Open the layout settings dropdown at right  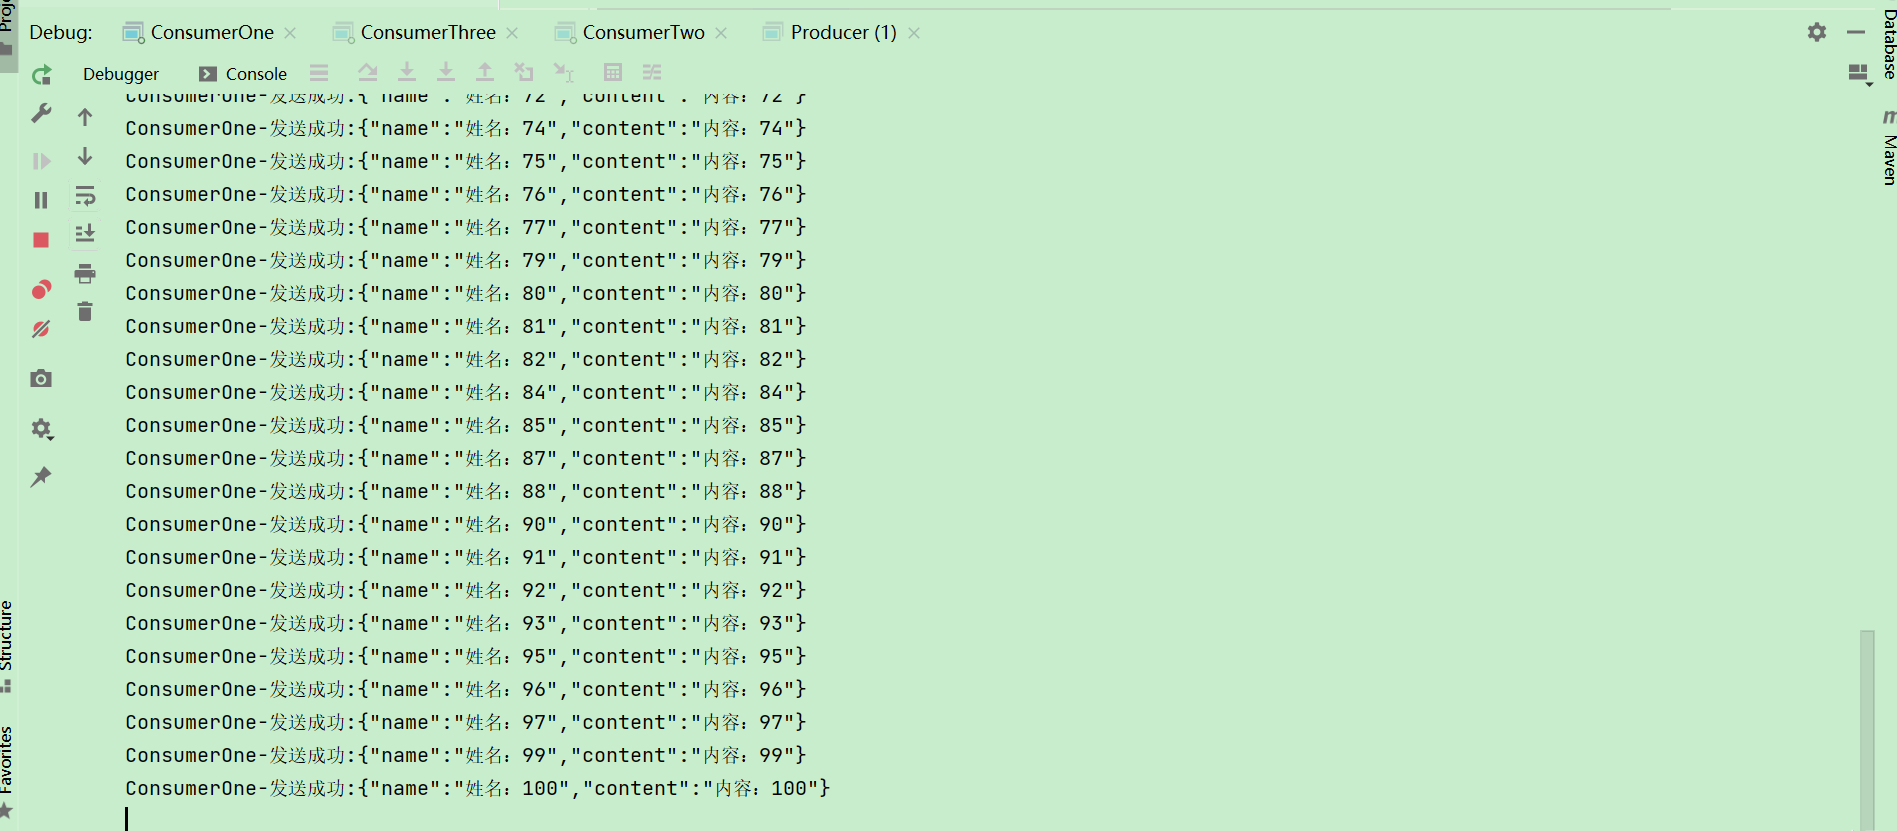[1859, 74]
